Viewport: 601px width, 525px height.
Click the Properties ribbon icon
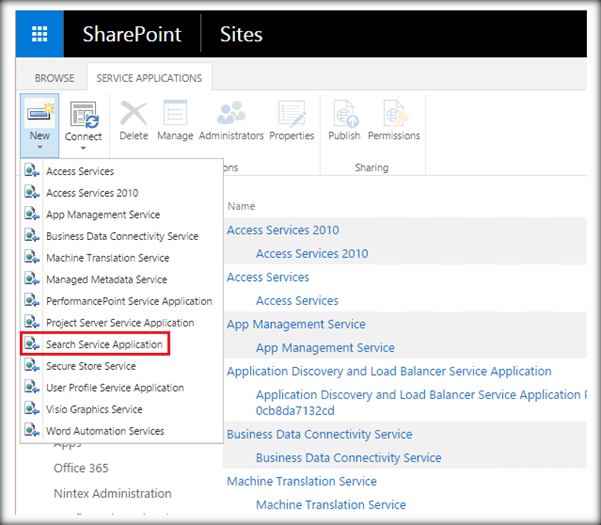pyautogui.click(x=291, y=115)
